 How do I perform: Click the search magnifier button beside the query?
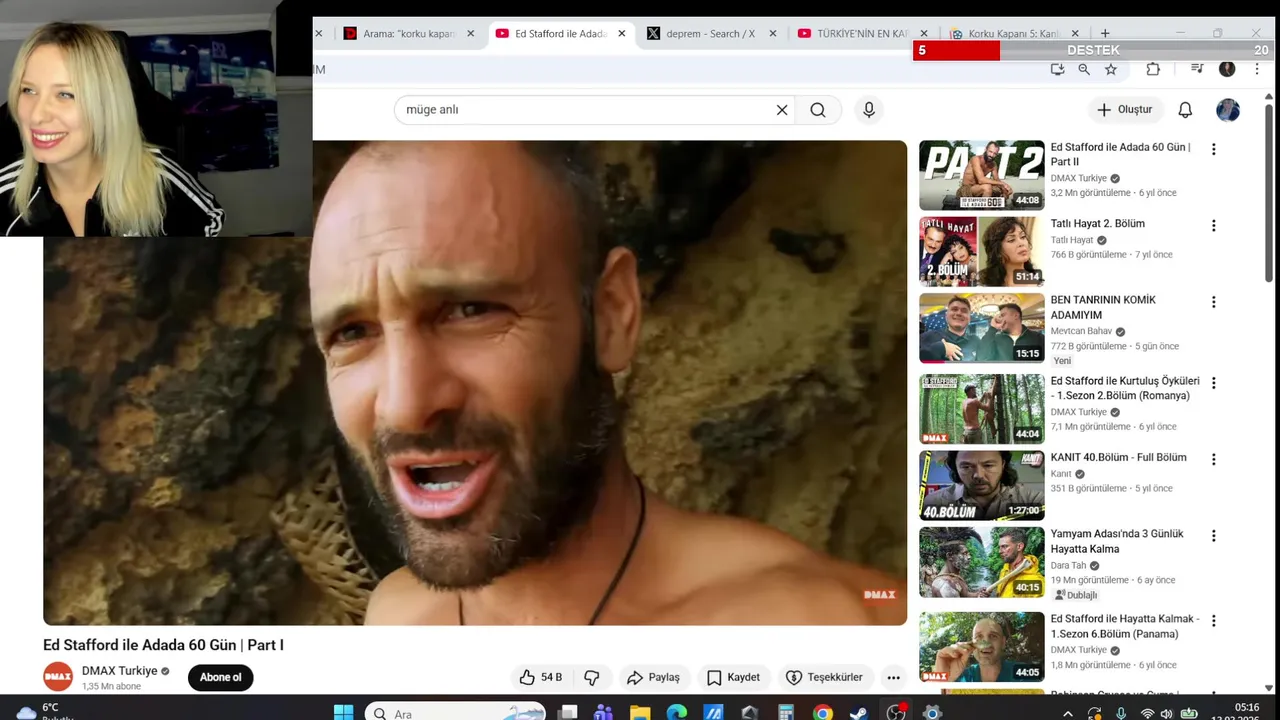pyautogui.click(x=818, y=110)
